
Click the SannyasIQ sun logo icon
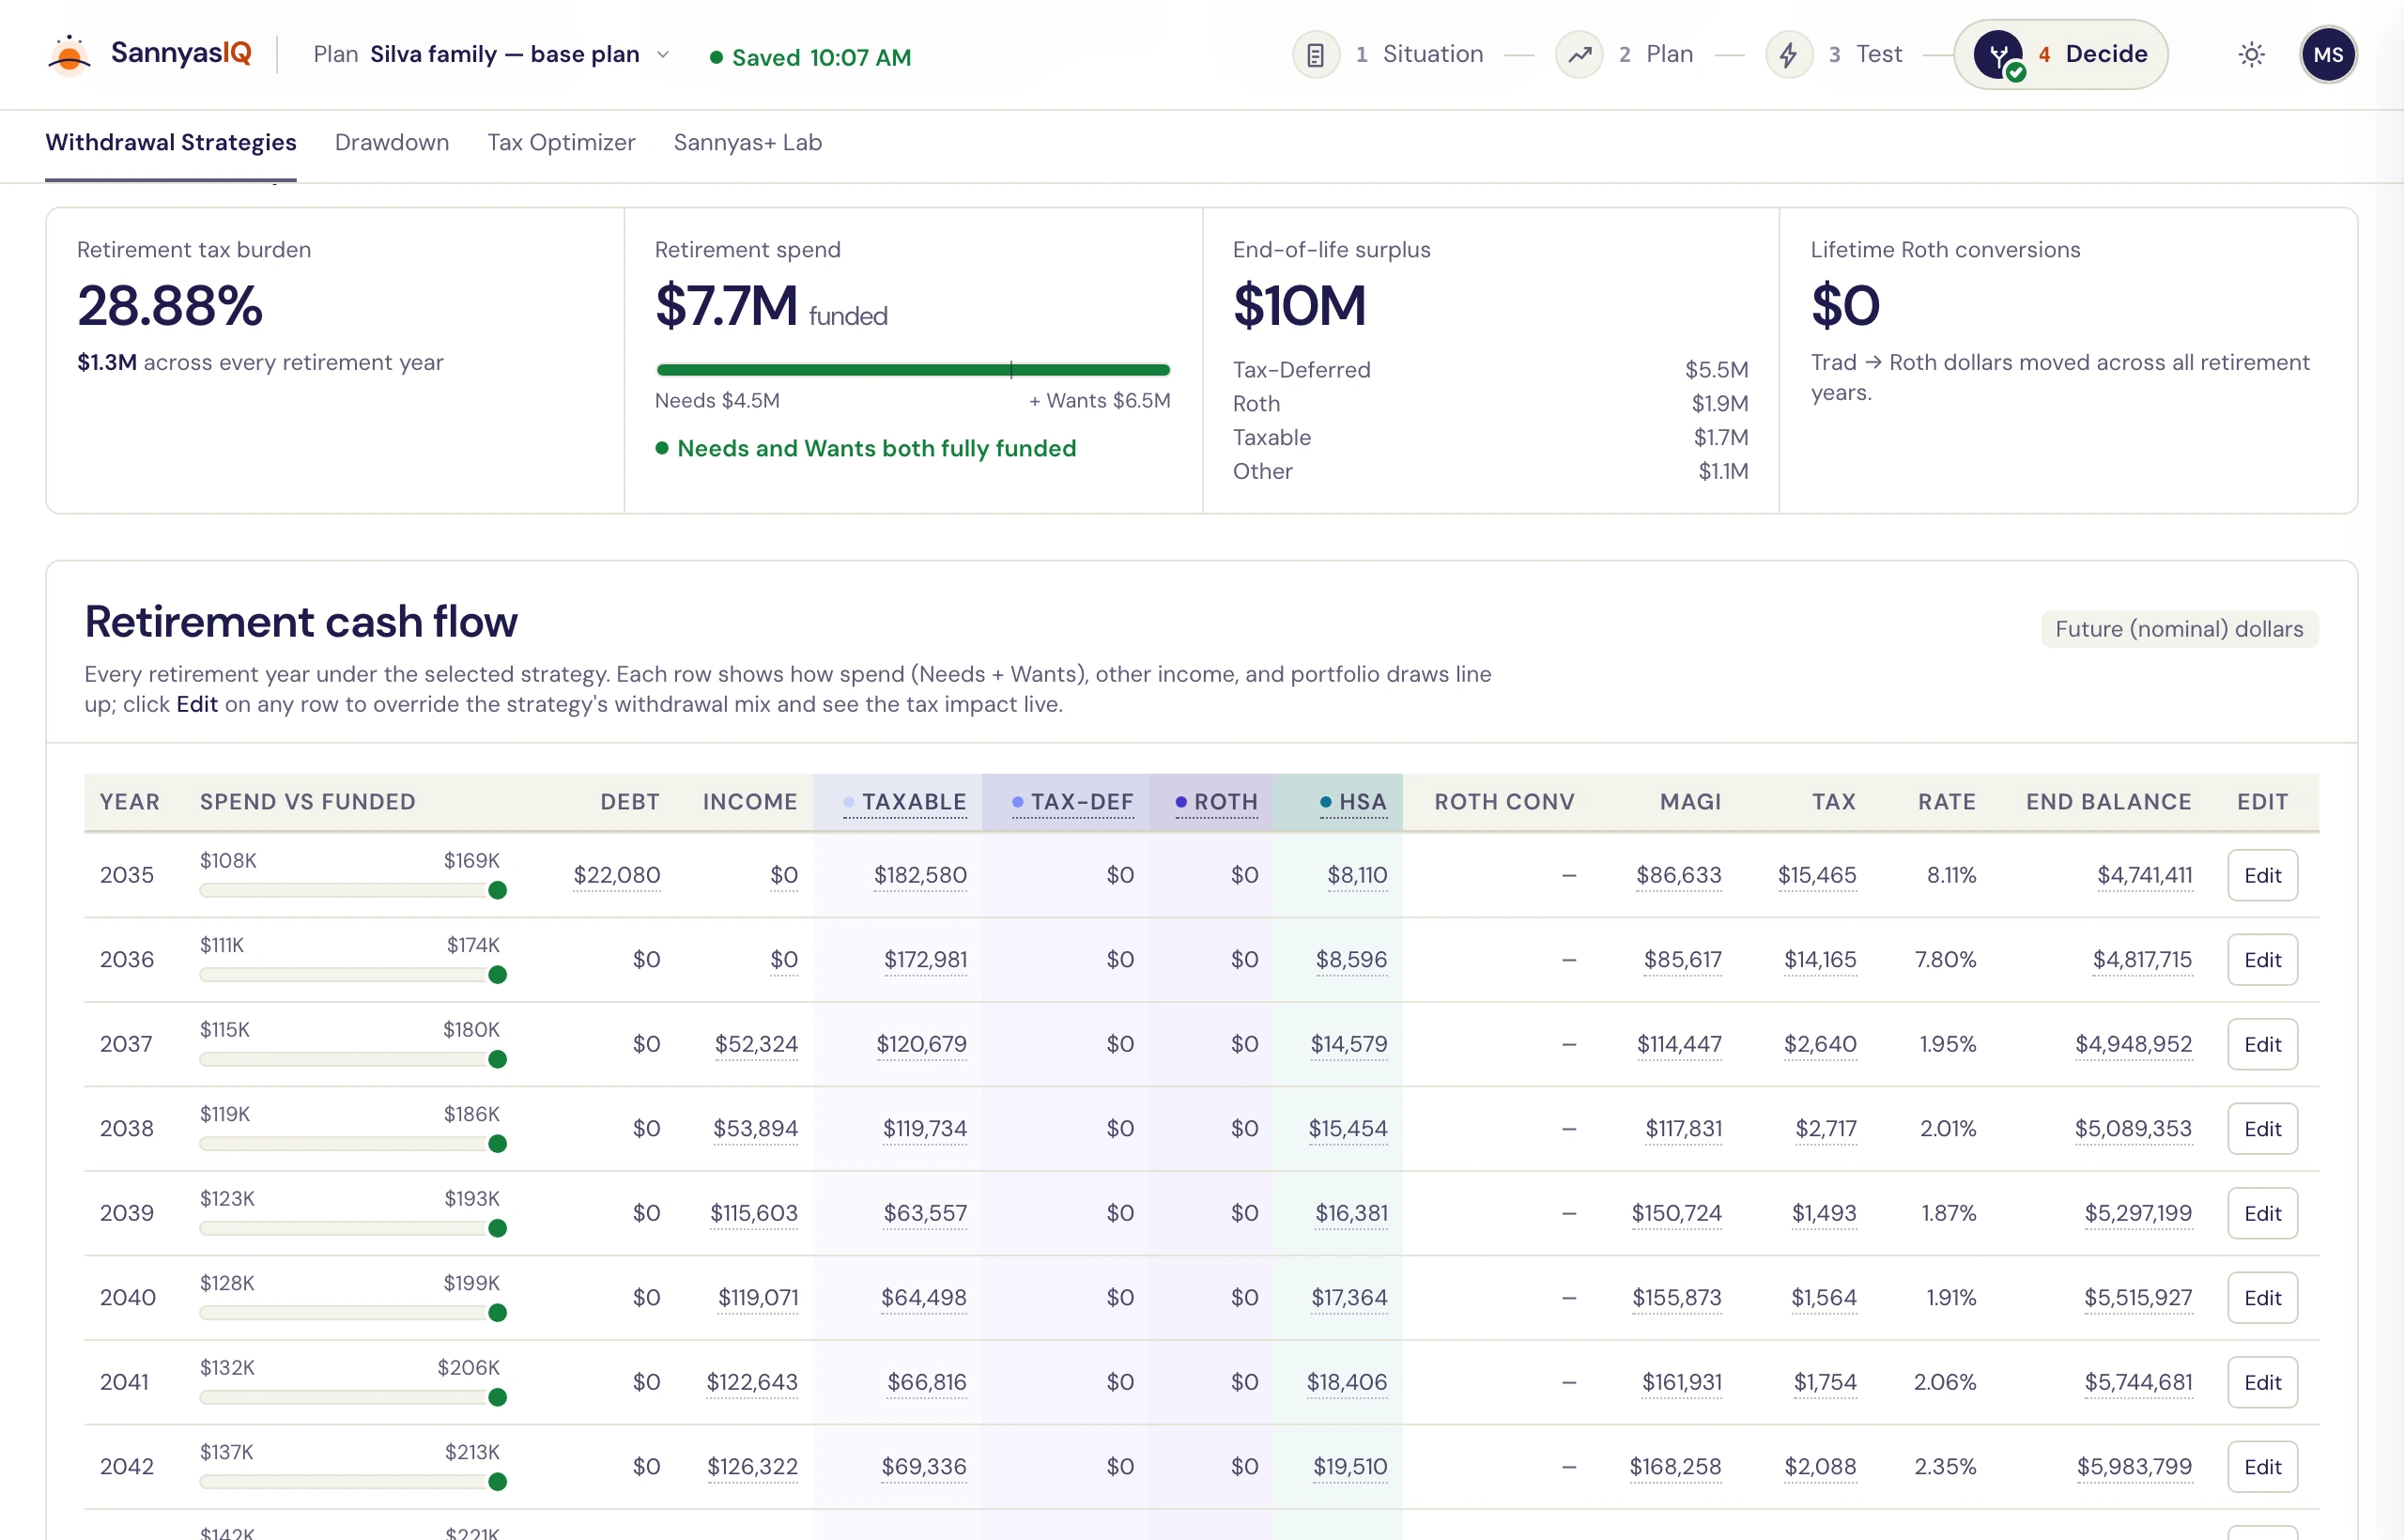coord(69,54)
